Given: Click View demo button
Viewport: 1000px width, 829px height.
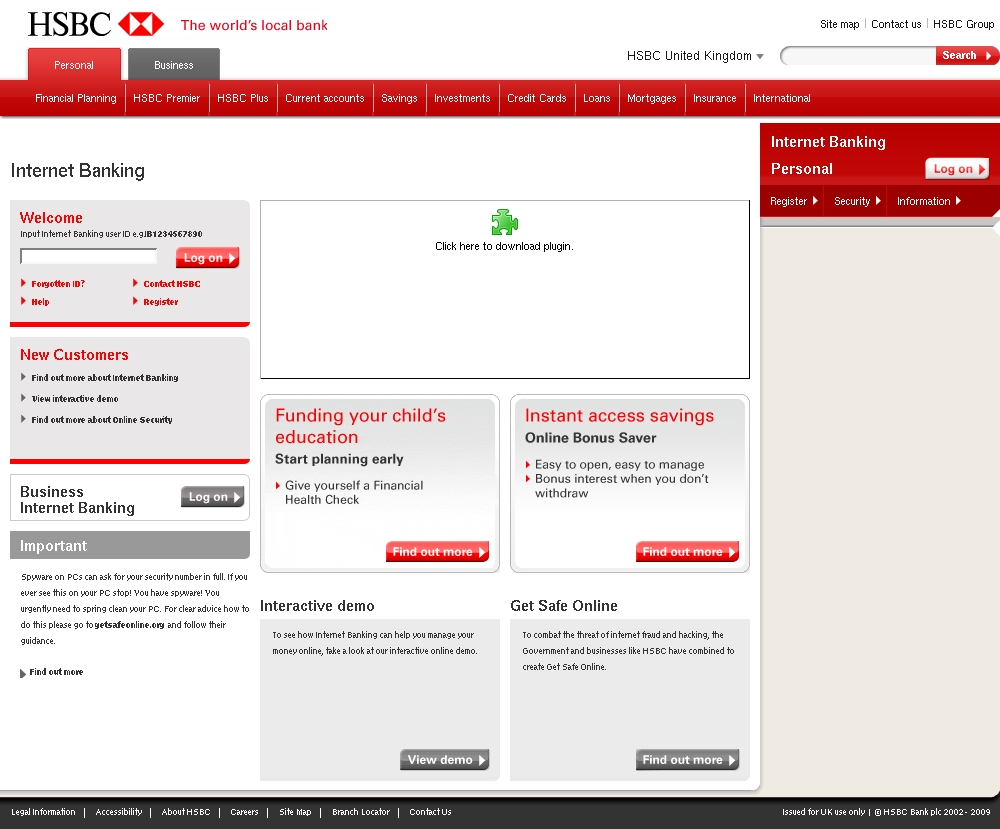Looking at the screenshot, I should 444,760.
